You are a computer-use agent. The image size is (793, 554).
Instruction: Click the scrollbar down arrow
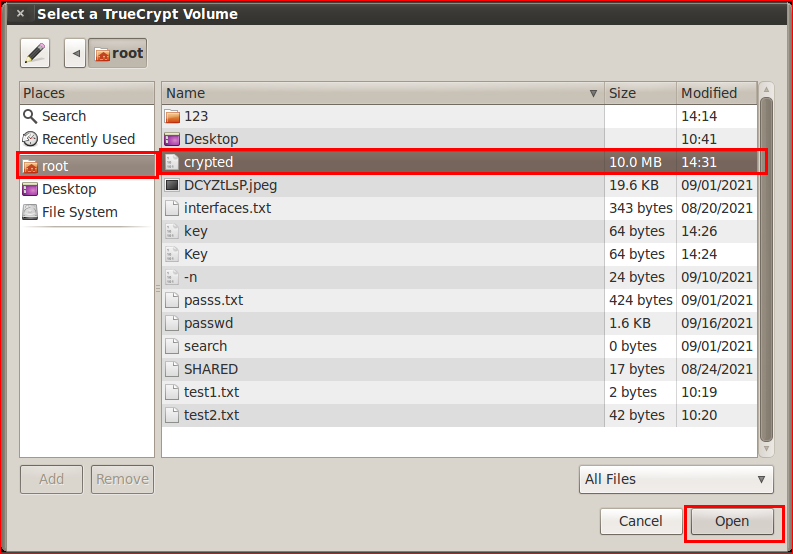click(766, 449)
